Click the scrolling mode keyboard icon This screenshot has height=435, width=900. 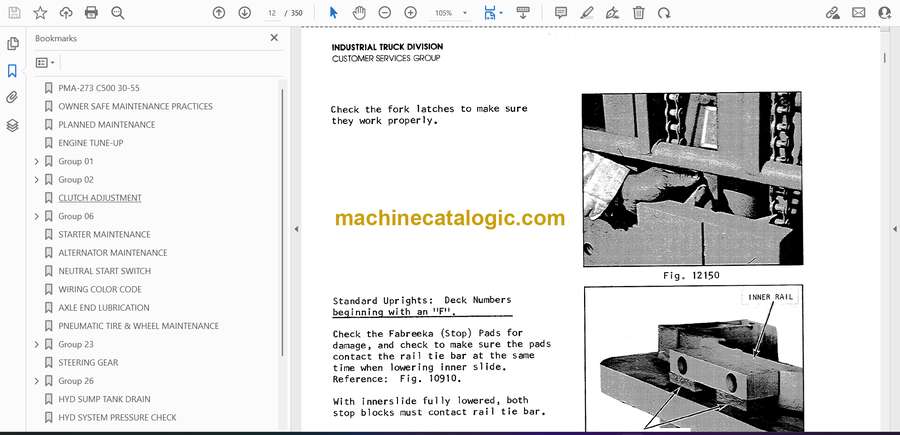click(x=522, y=13)
